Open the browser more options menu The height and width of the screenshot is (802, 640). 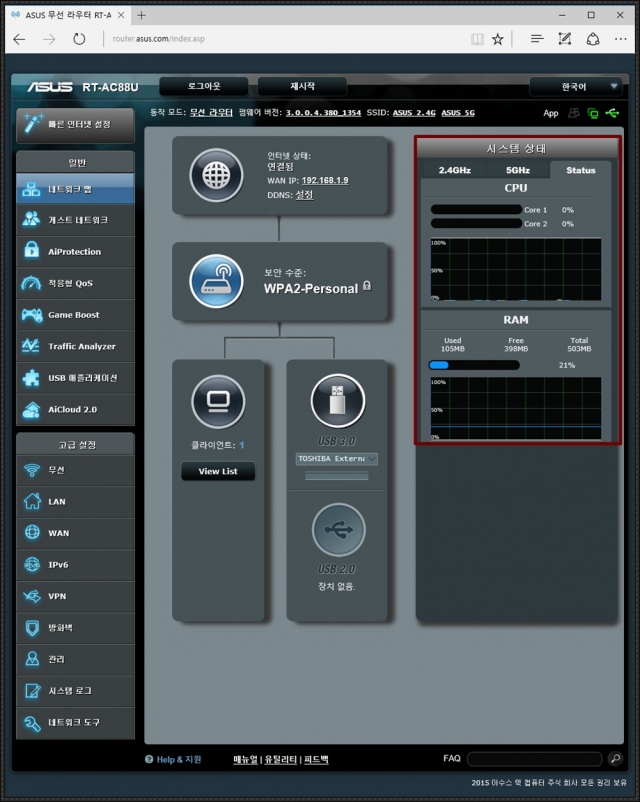[621, 39]
